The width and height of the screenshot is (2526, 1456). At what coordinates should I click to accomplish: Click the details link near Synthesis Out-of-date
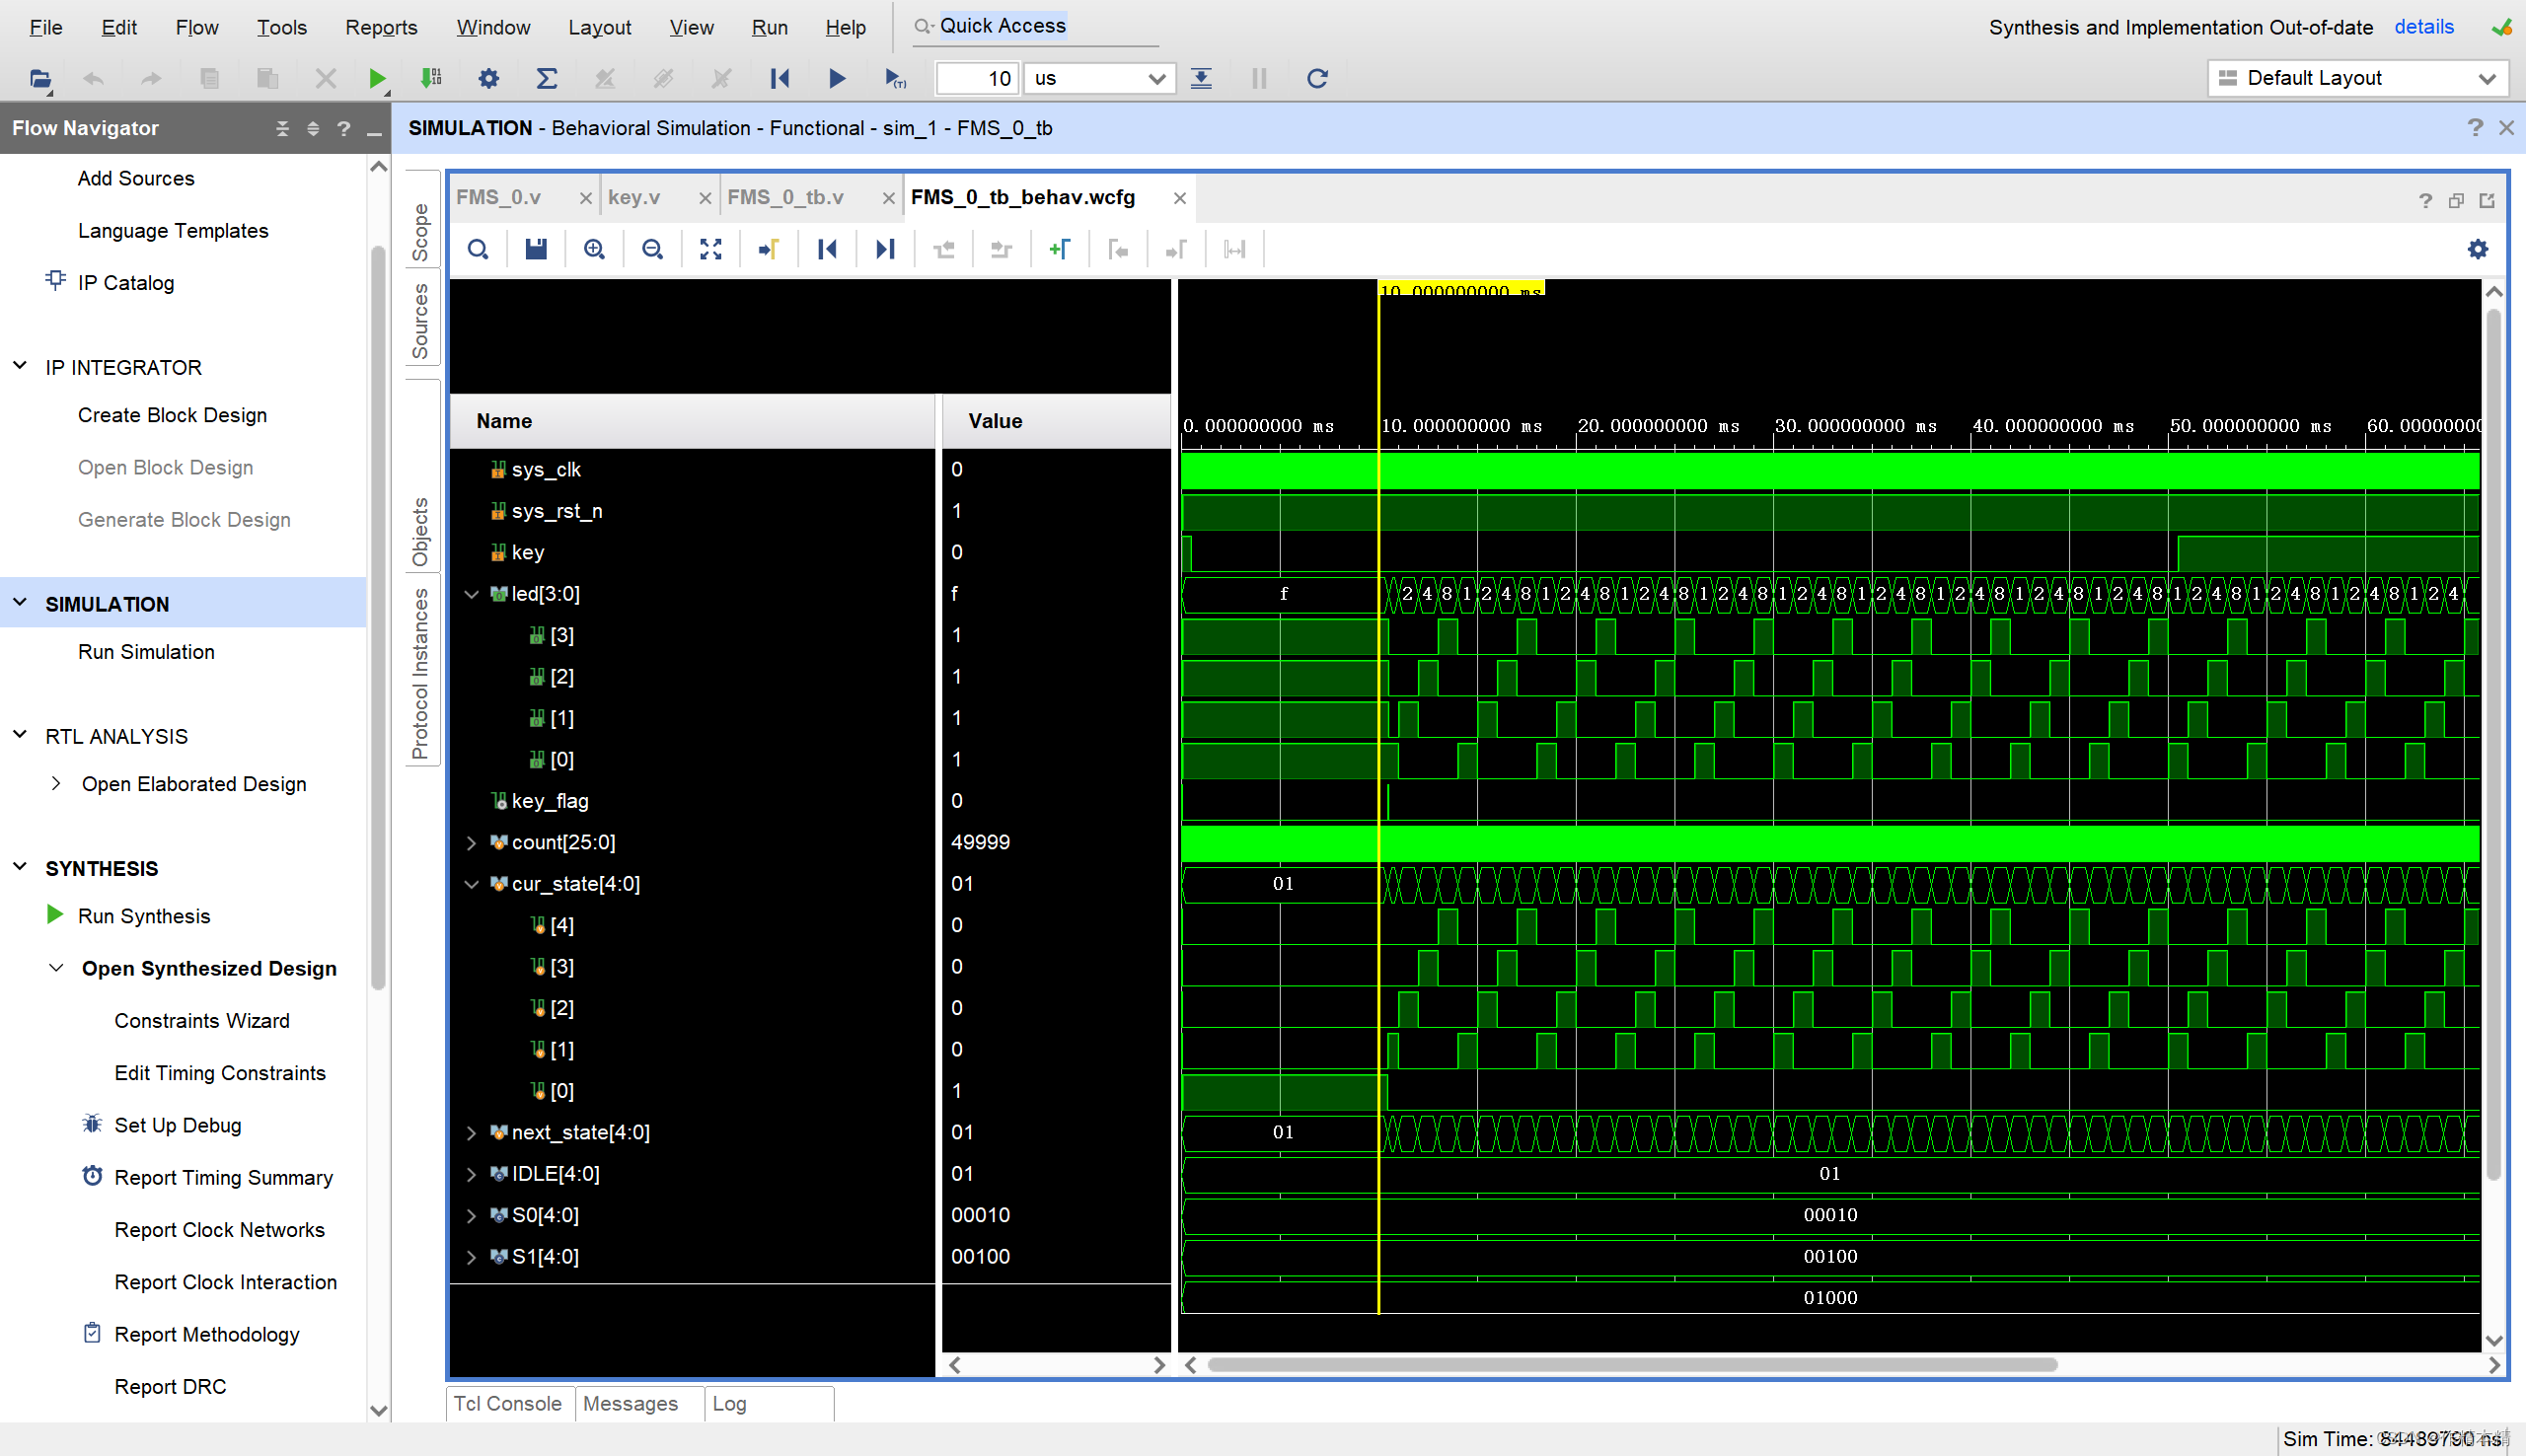[x=2425, y=27]
